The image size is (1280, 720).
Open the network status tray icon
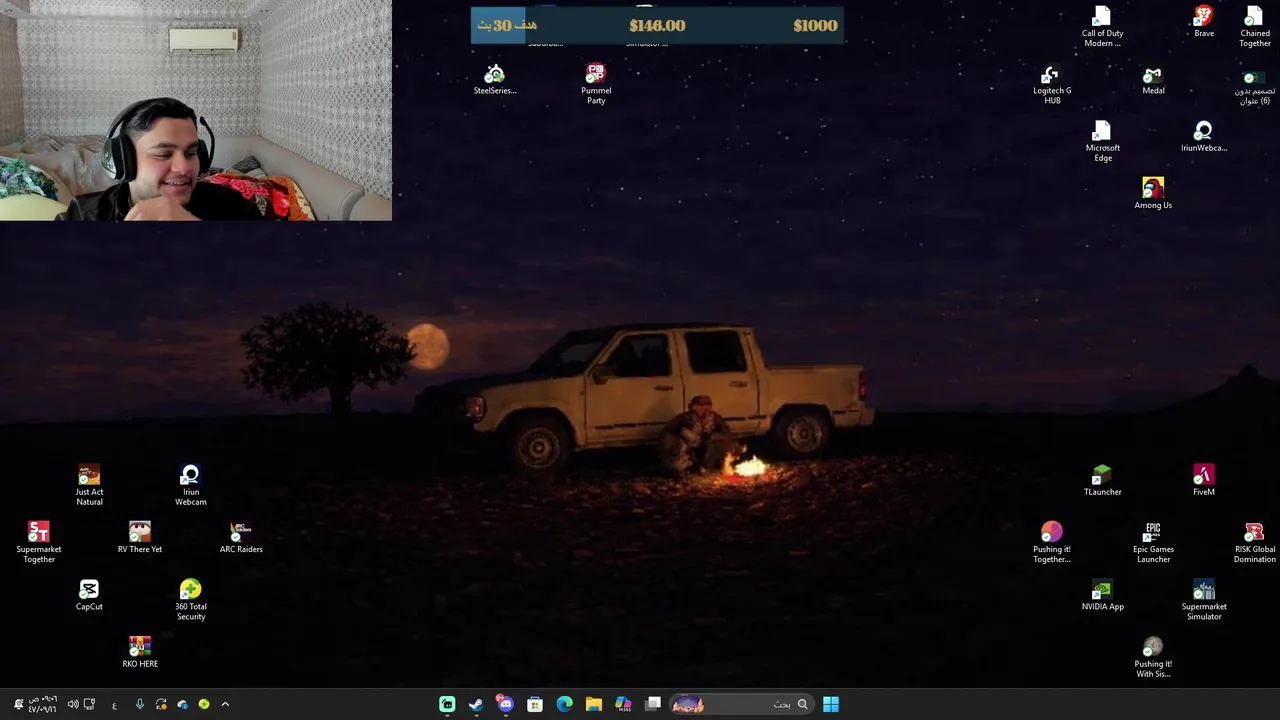click(89, 704)
